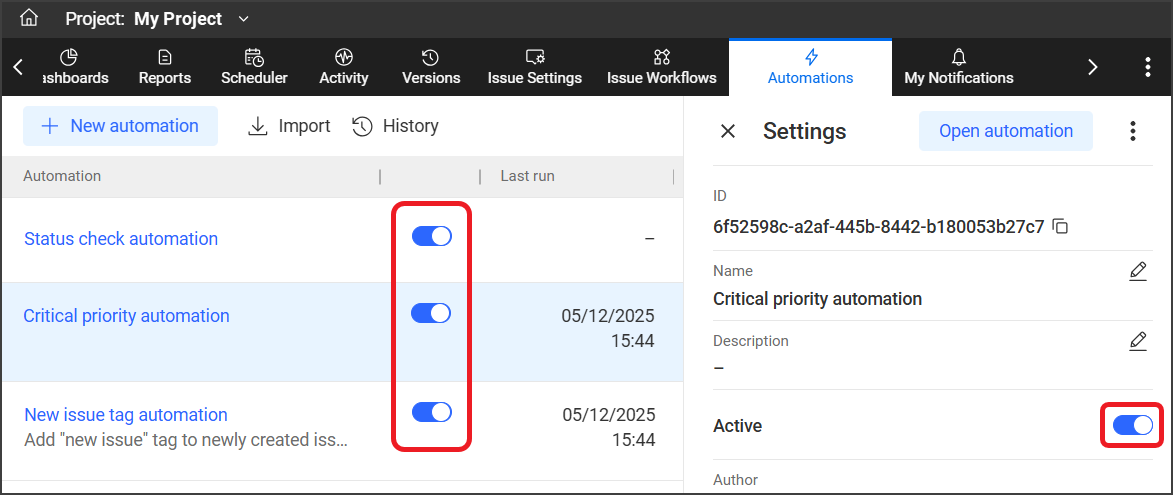Switch to the Issue Workflows tab
The image size is (1173, 495).
tap(661, 67)
